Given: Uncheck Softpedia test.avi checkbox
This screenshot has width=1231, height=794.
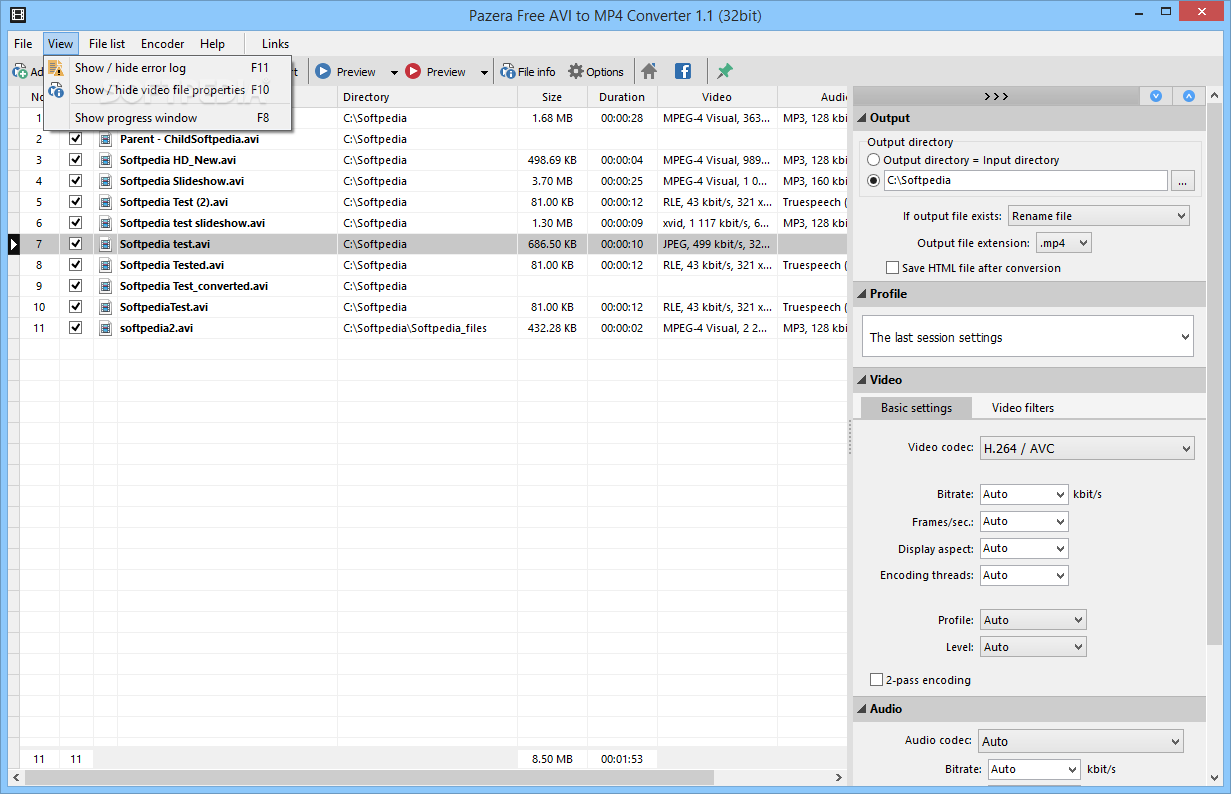Looking at the screenshot, I should 75,244.
